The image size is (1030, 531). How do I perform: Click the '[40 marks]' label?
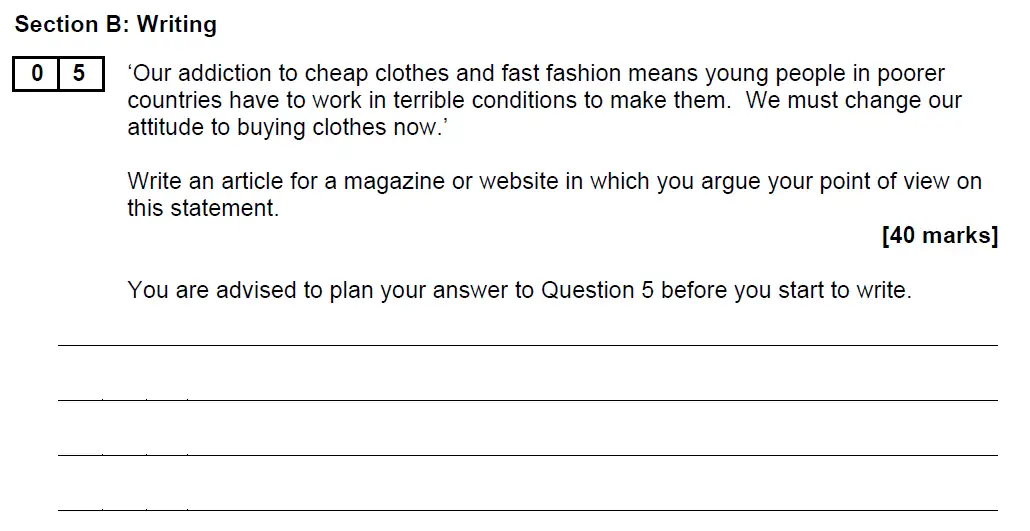(x=940, y=235)
